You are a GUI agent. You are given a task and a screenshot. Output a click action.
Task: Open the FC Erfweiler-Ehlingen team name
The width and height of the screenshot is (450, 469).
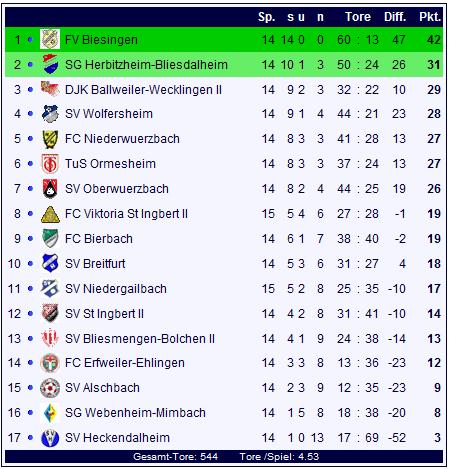point(125,363)
